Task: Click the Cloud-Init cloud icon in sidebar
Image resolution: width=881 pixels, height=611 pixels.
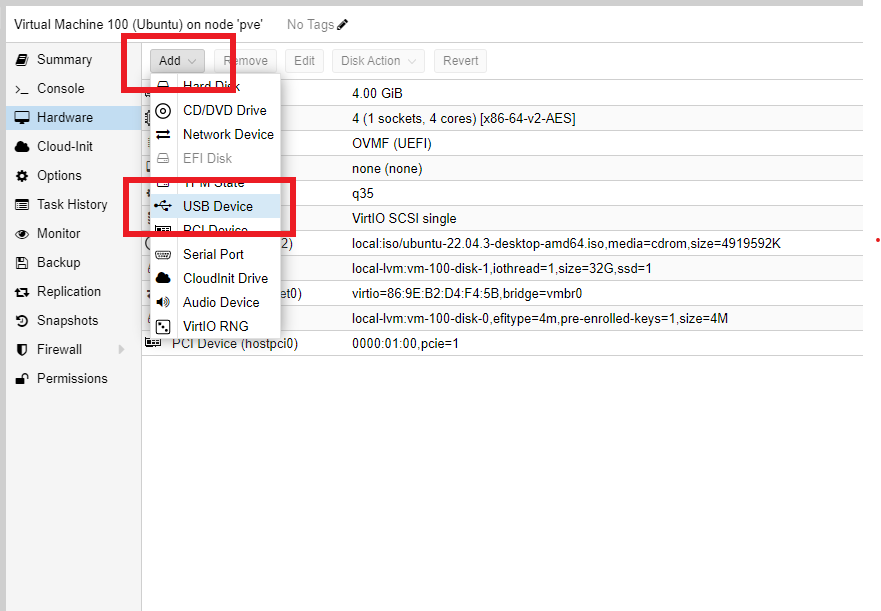Action: [x=22, y=147]
